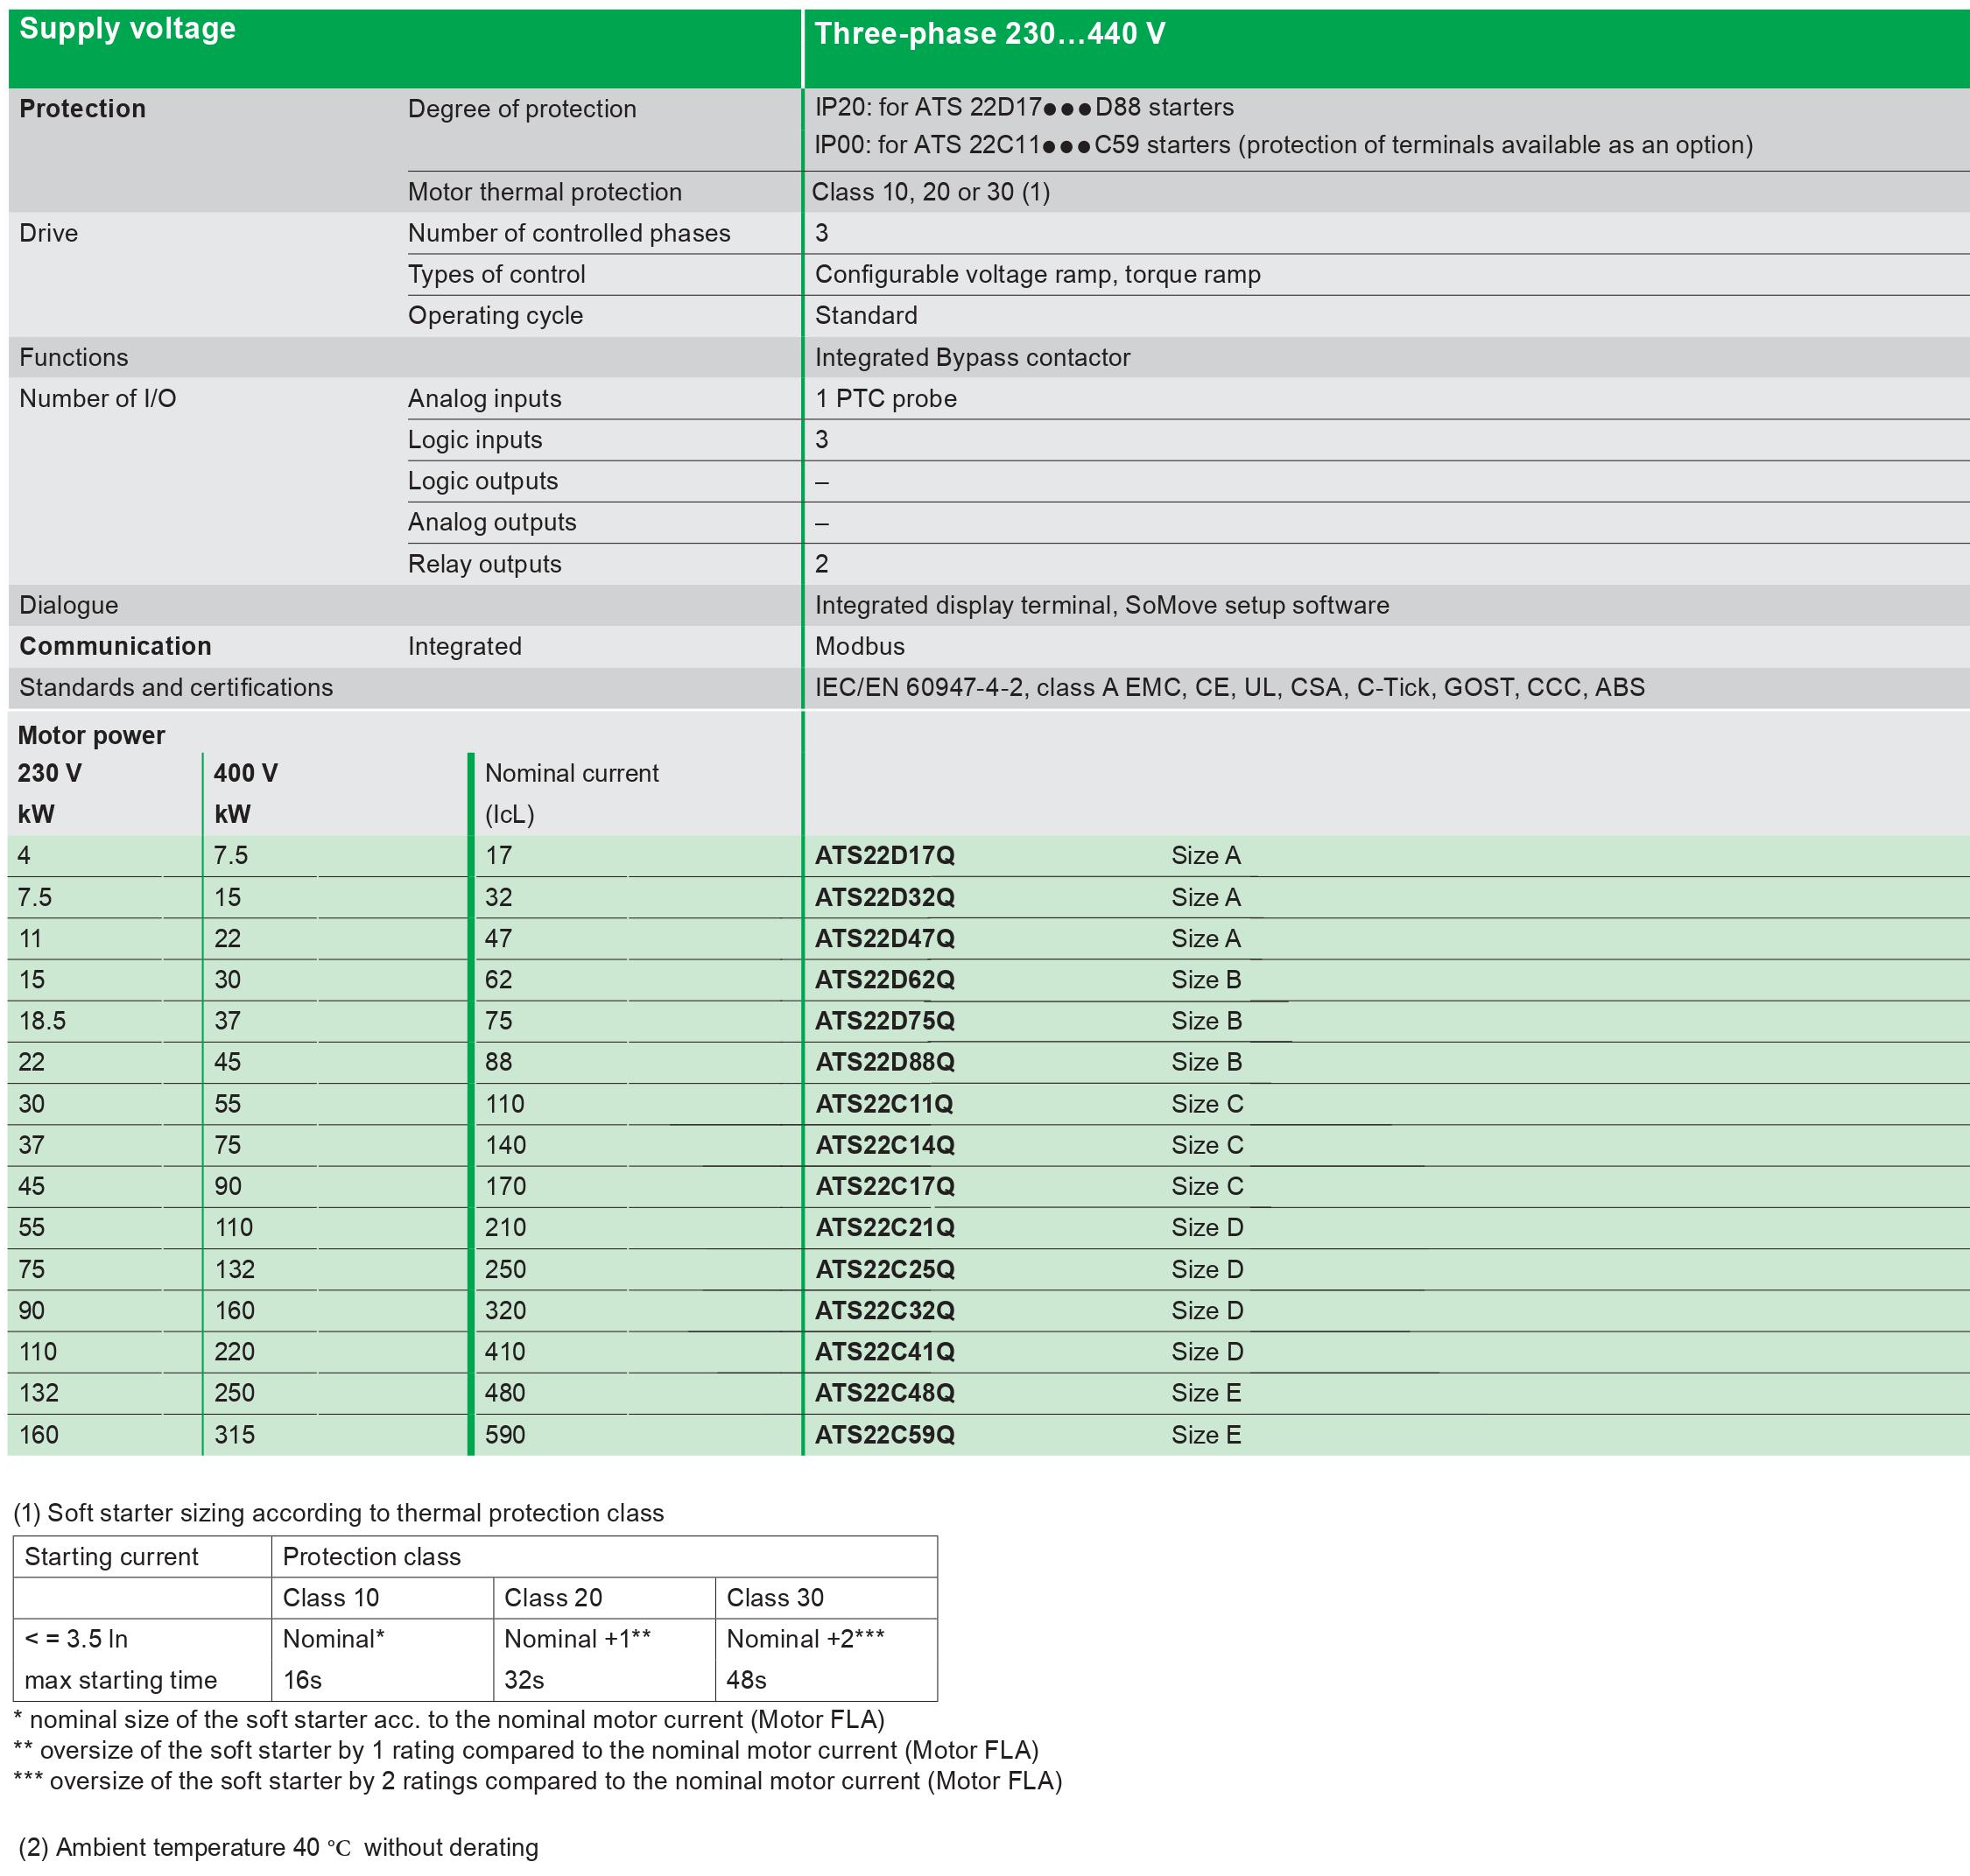
Task: Click the '230 V' column header
Action: pos(49,773)
